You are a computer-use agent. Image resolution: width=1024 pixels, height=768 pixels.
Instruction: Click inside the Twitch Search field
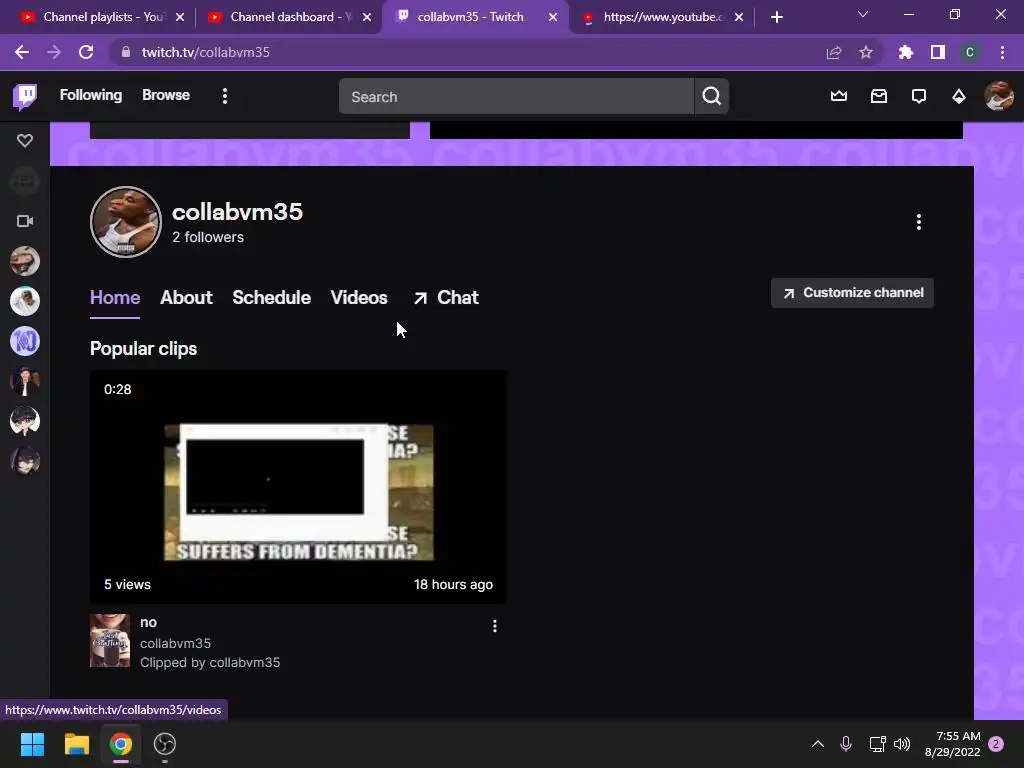pos(516,97)
